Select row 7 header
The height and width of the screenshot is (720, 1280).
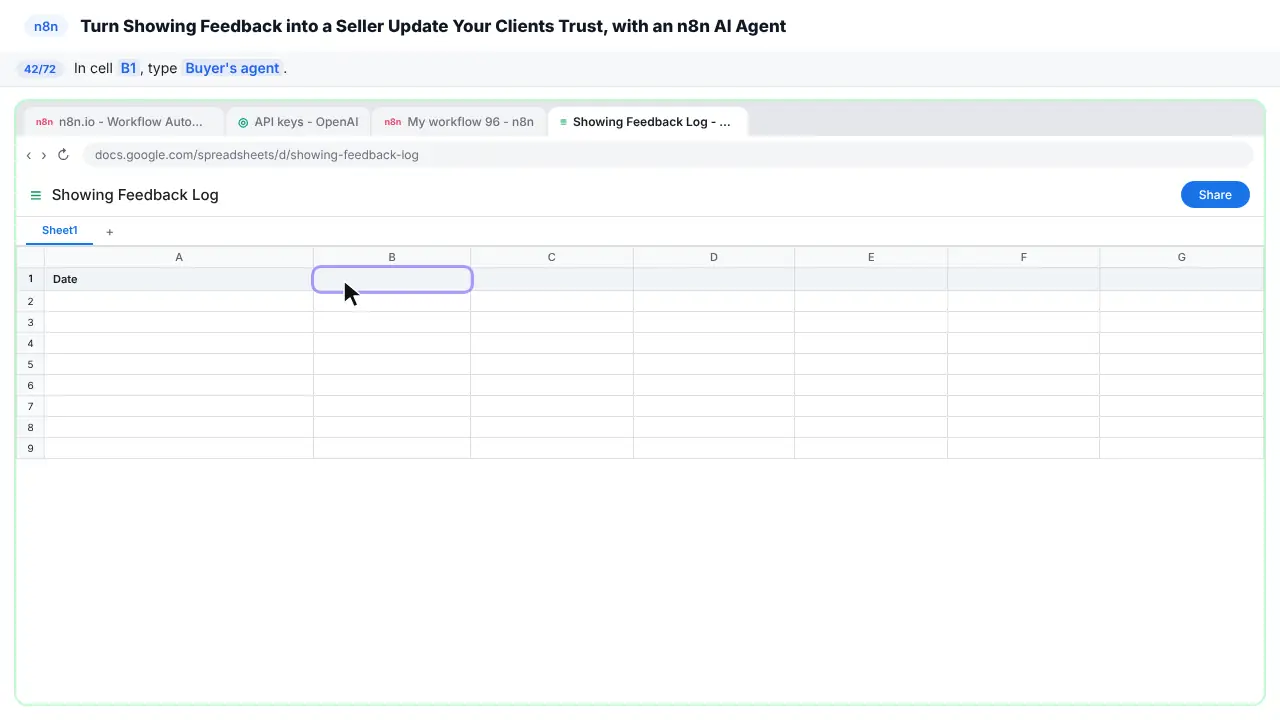coord(31,406)
